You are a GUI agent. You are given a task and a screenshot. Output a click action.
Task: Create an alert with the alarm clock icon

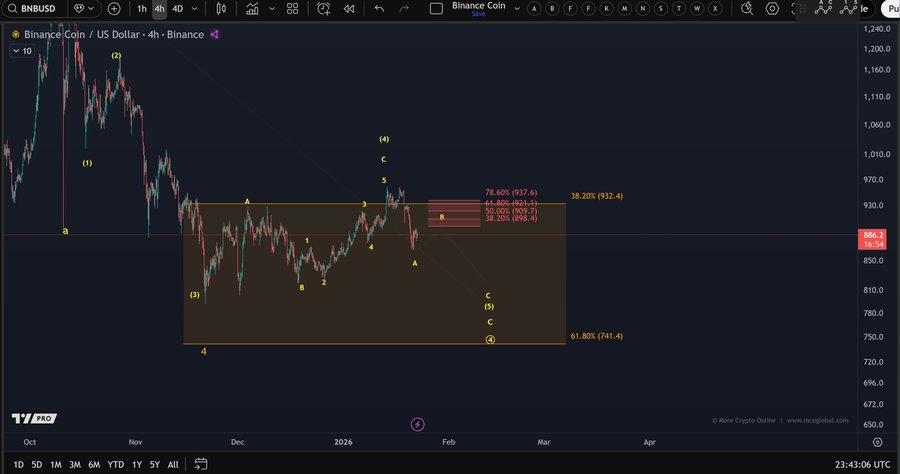tap(323, 8)
